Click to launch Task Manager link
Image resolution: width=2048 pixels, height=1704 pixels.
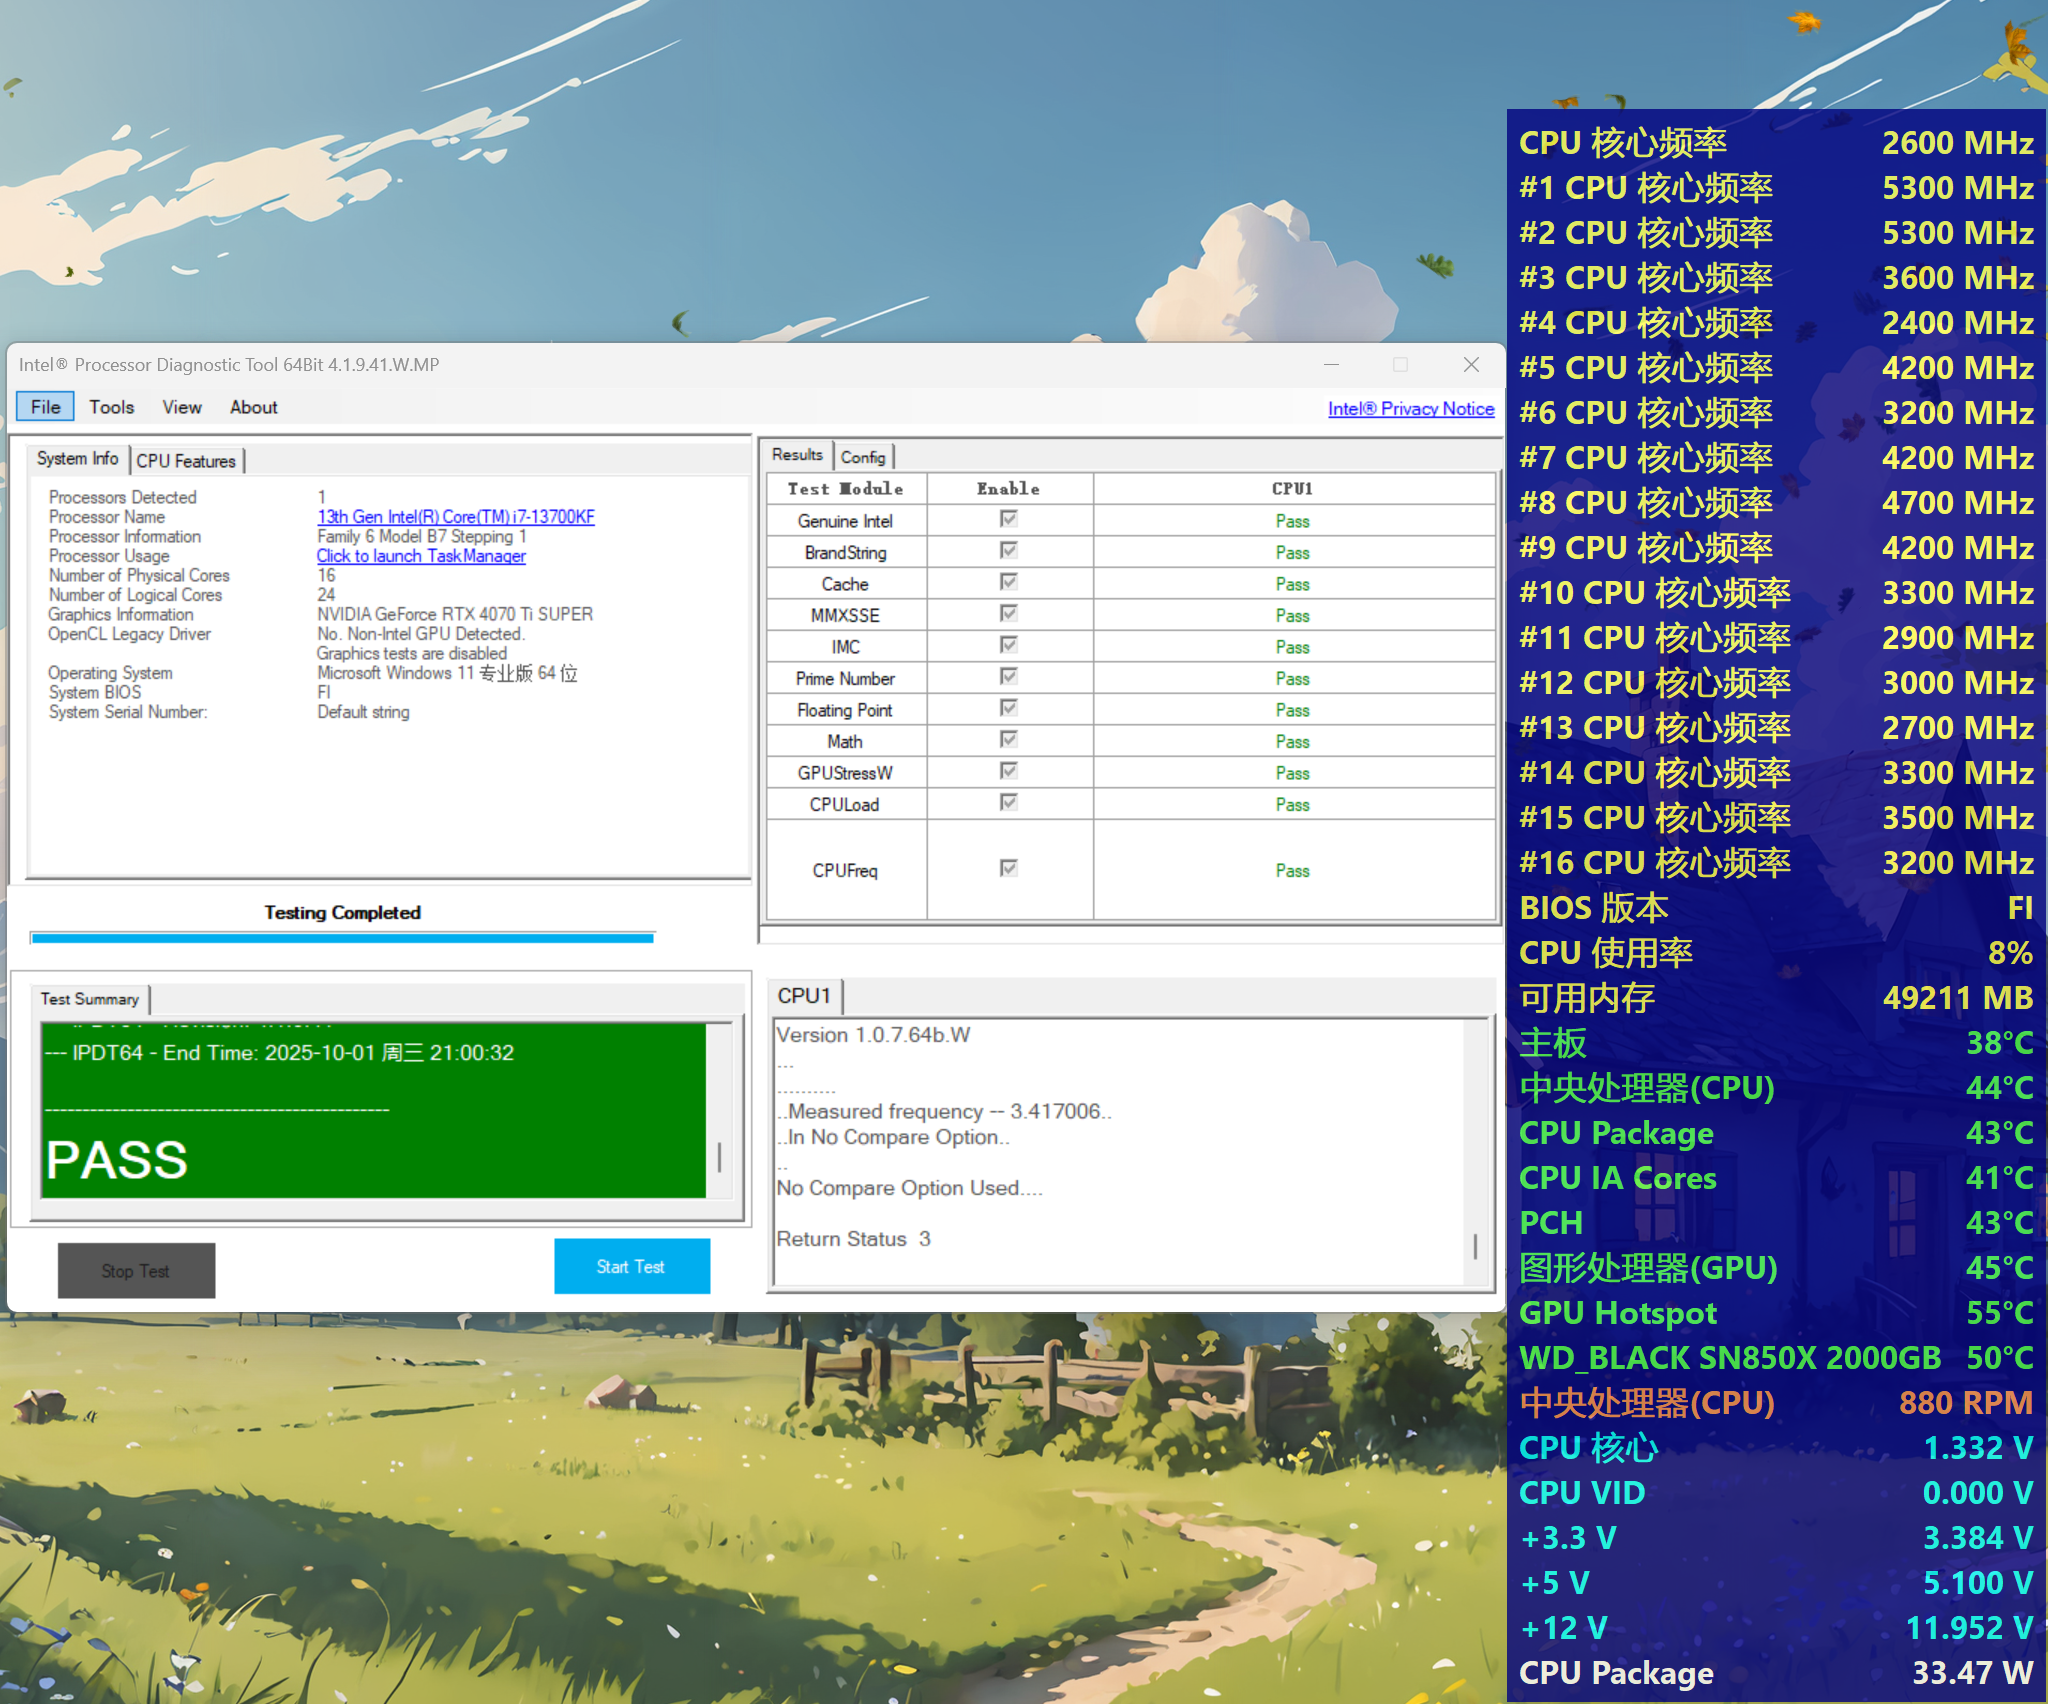point(421,556)
